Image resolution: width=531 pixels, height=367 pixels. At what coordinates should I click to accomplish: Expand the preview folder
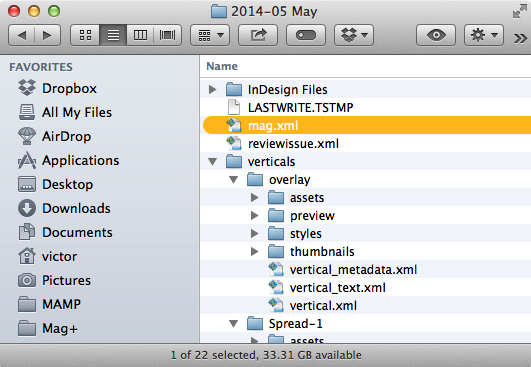254,216
